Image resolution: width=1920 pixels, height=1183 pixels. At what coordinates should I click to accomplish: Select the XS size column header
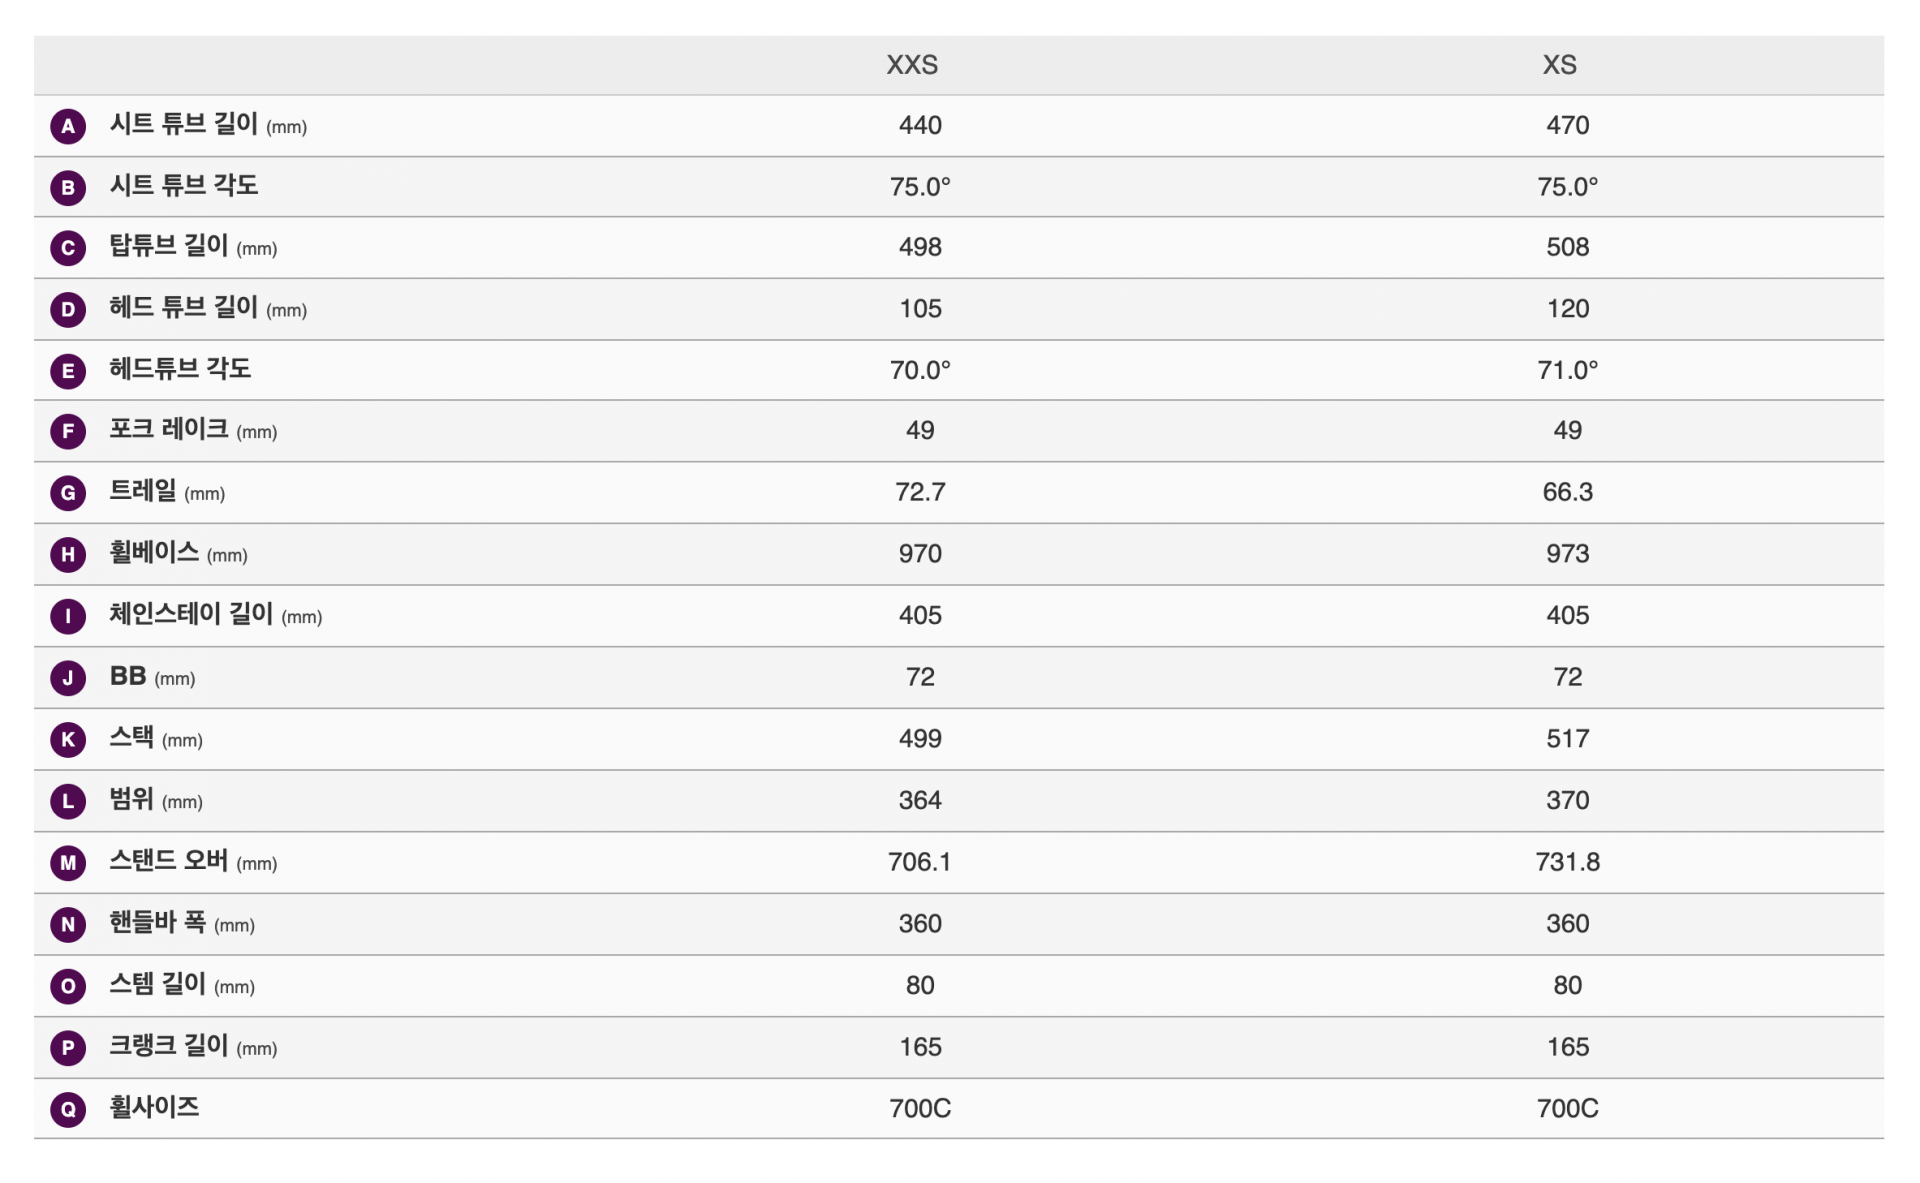coord(1559,65)
